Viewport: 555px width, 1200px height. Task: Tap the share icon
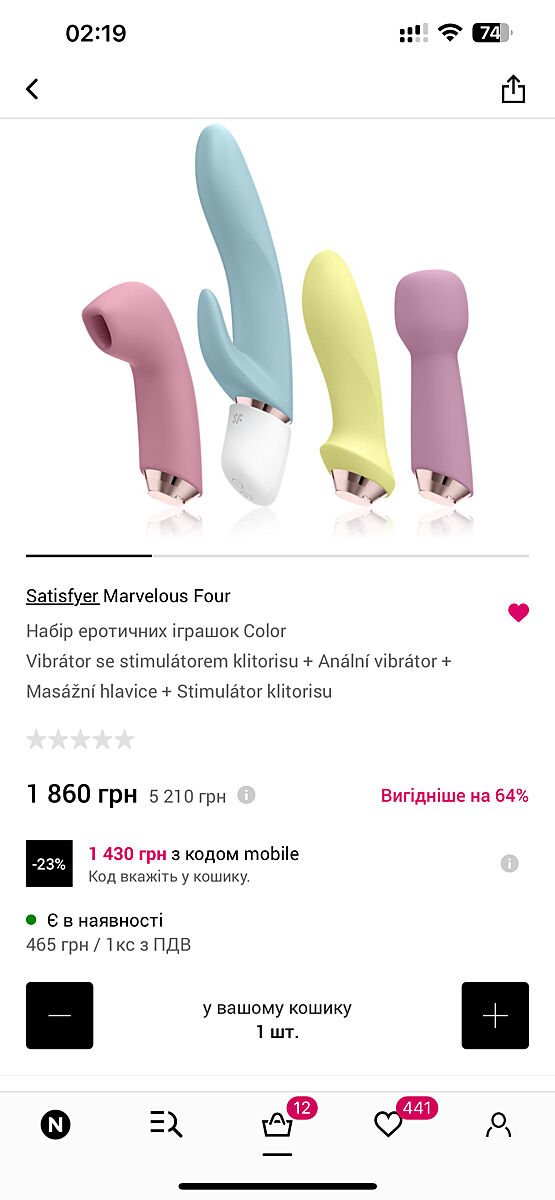tap(513, 89)
